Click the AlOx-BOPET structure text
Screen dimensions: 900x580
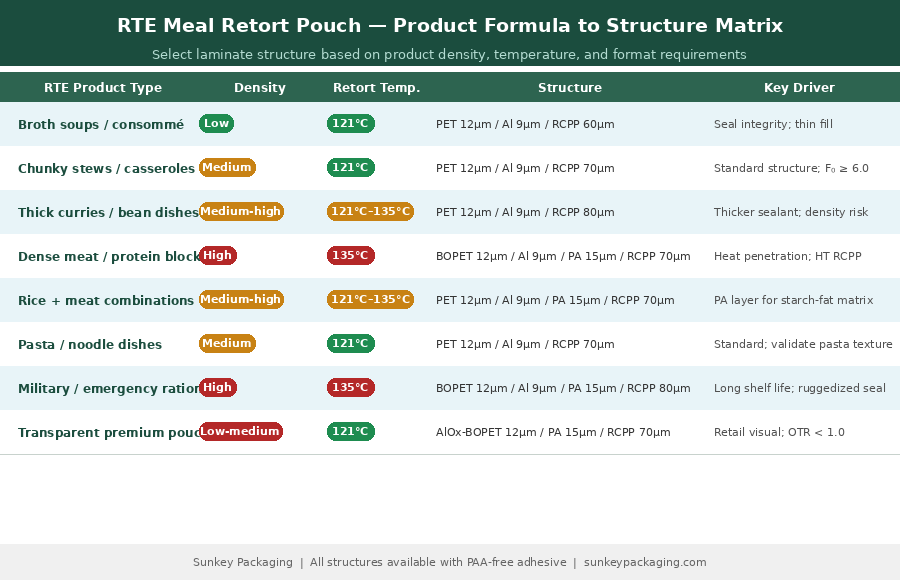point(553,433)
